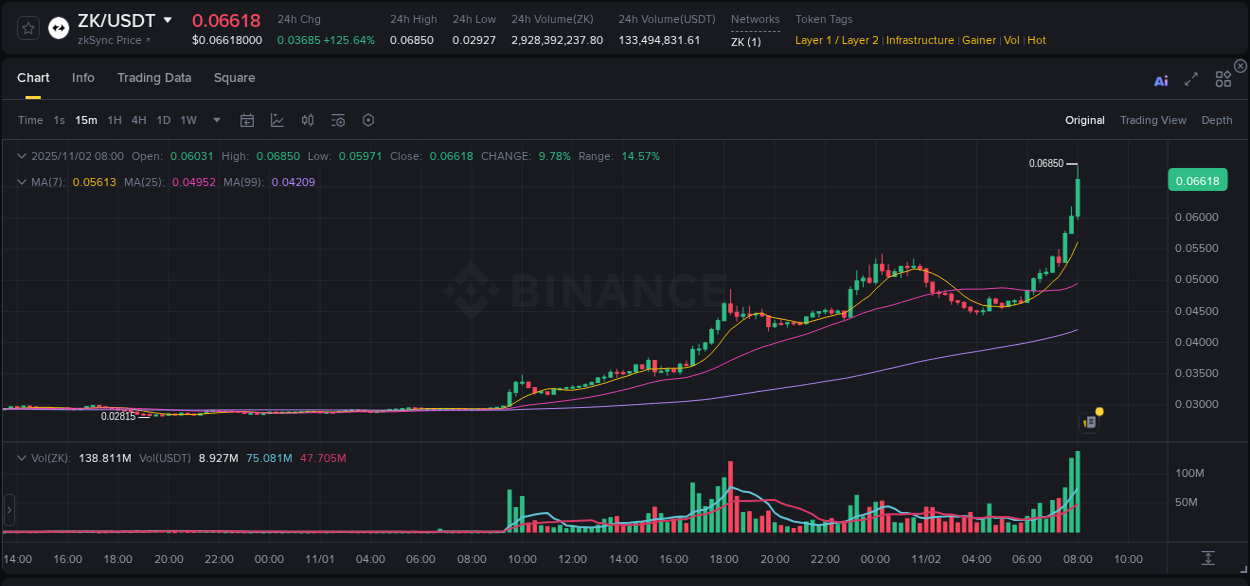Screen dimensions: 1250x586
Task: Switch chart style using the line chart icon
Action: tap(277, 120)
